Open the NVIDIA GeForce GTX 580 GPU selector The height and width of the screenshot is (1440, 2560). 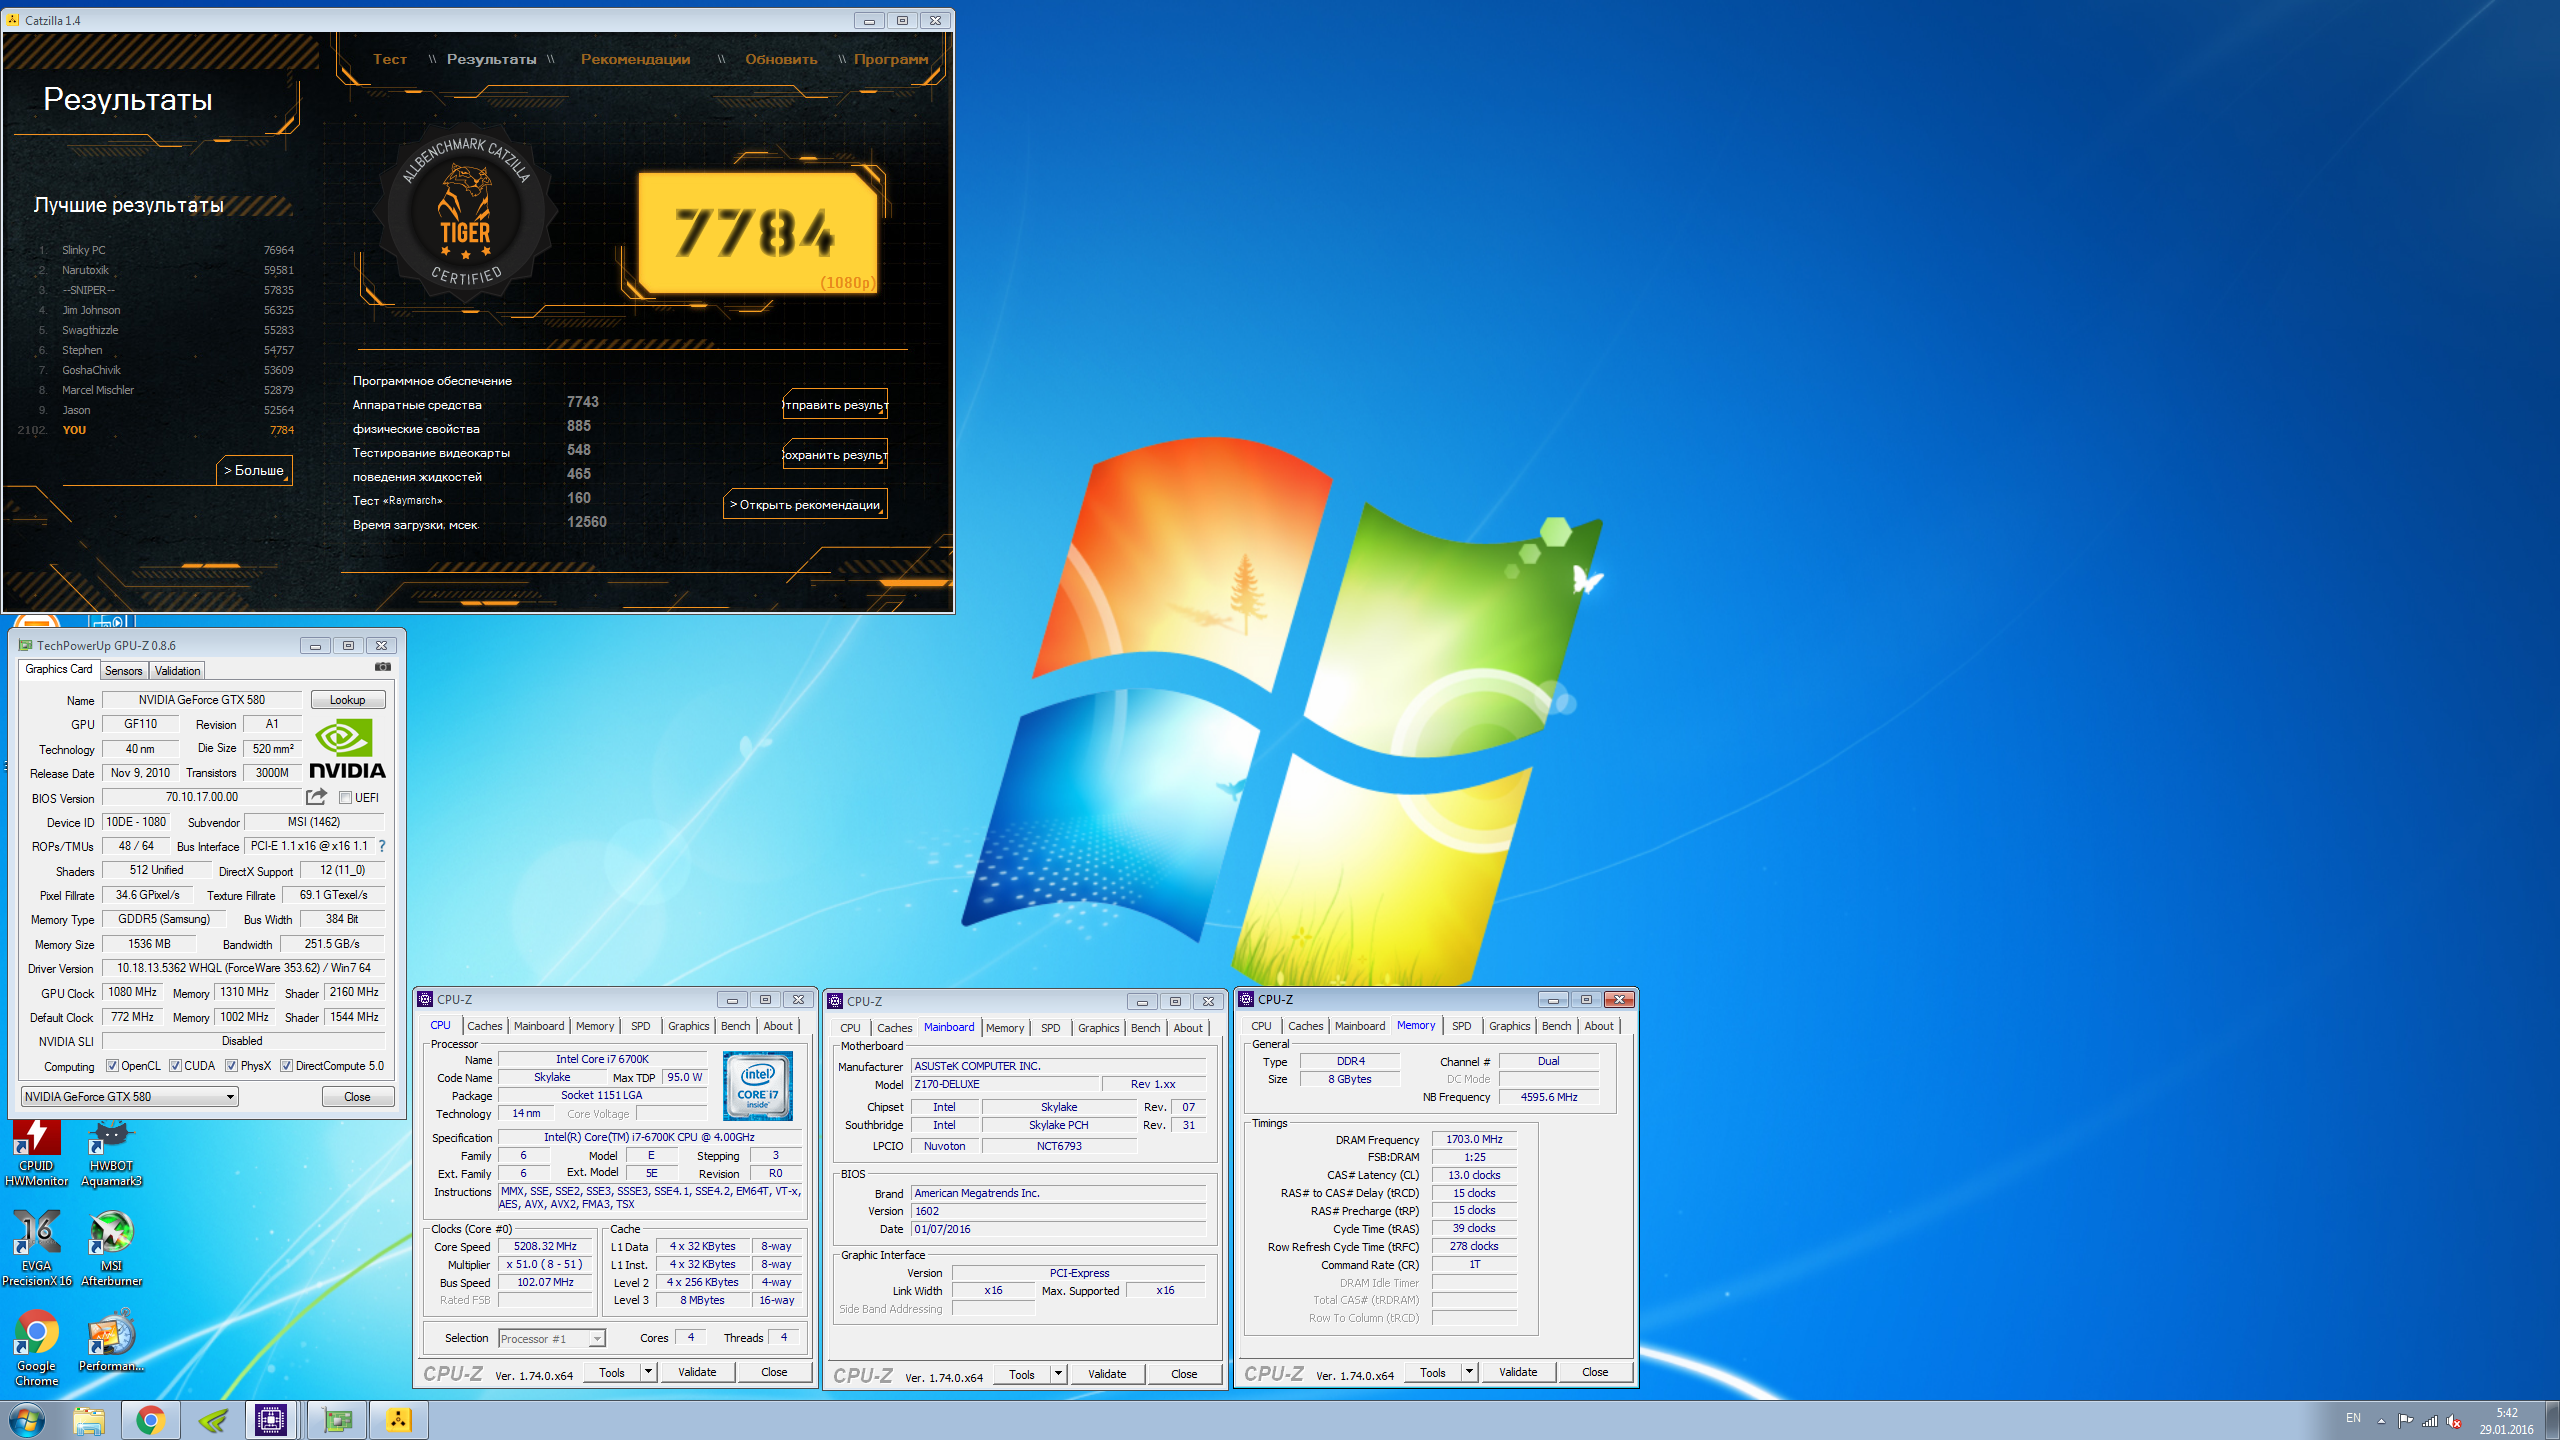tap(129, 1097)
